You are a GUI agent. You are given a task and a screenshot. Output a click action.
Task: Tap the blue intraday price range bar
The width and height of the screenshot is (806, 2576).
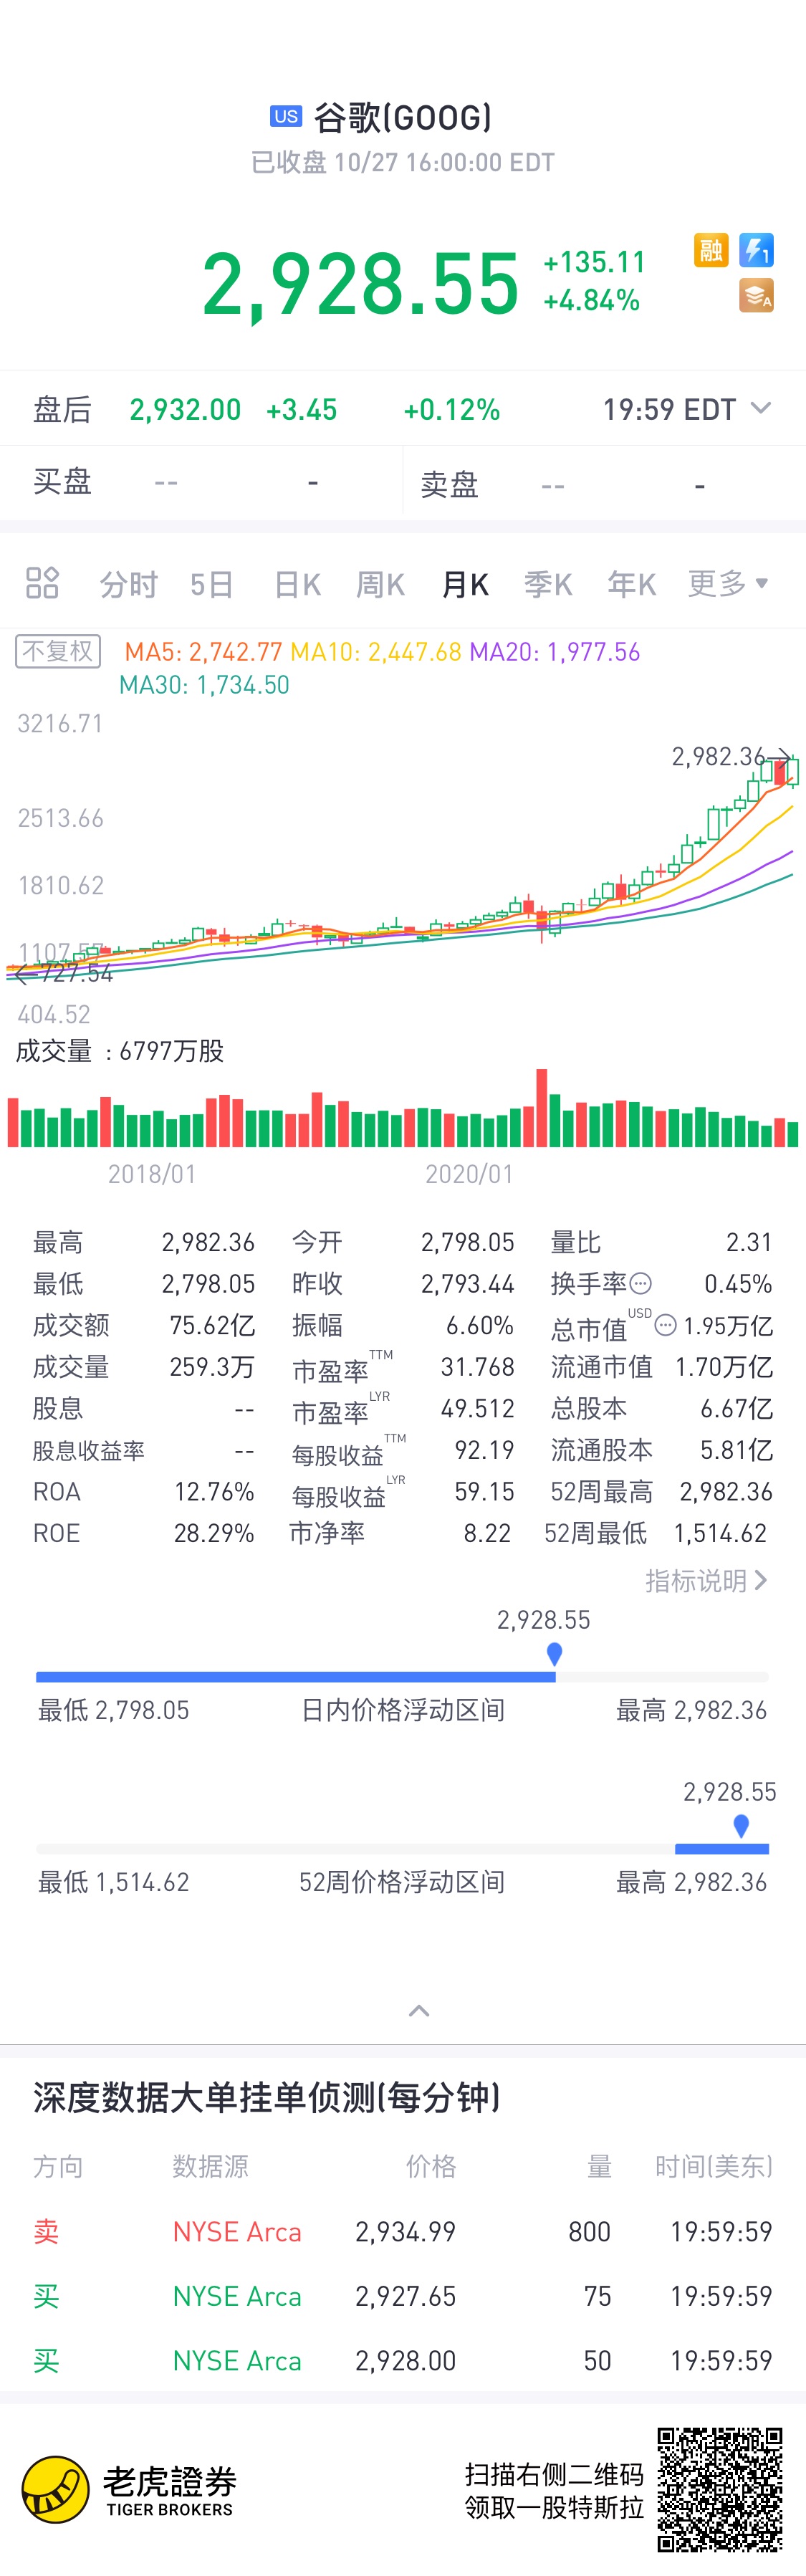(x=296, y=1677)
